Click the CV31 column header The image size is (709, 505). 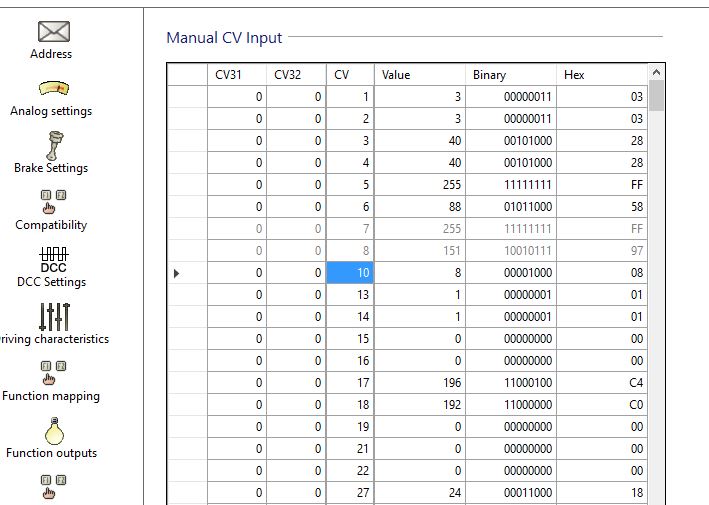[237, 75]
